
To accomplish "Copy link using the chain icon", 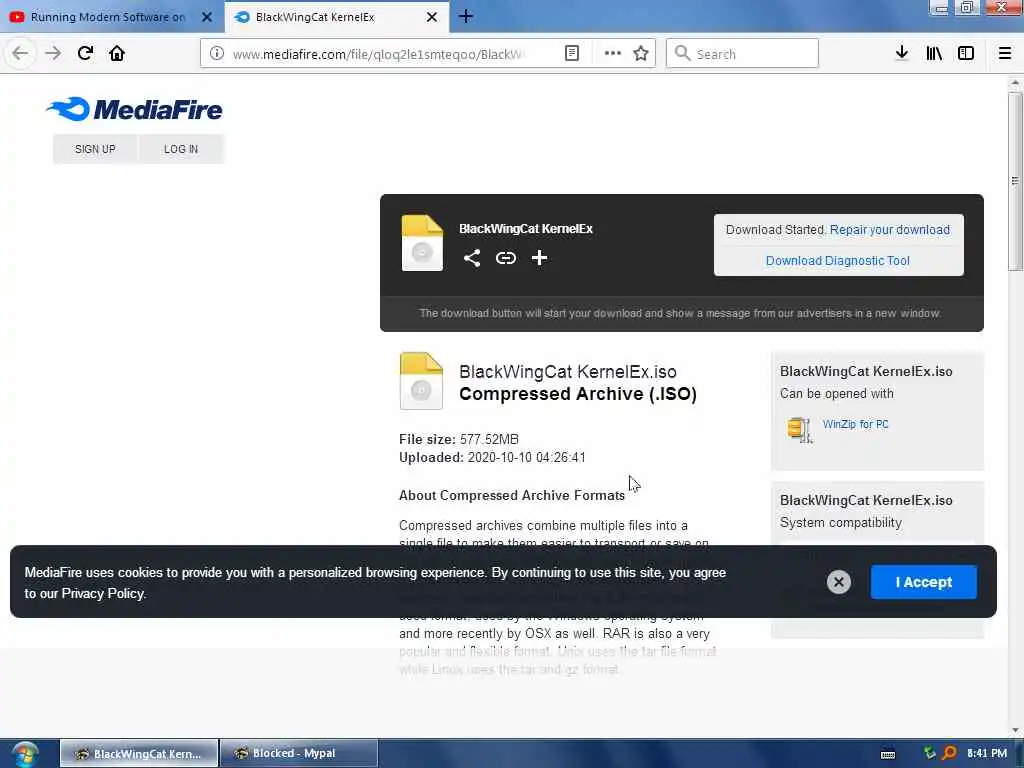I will coord(505,258).
